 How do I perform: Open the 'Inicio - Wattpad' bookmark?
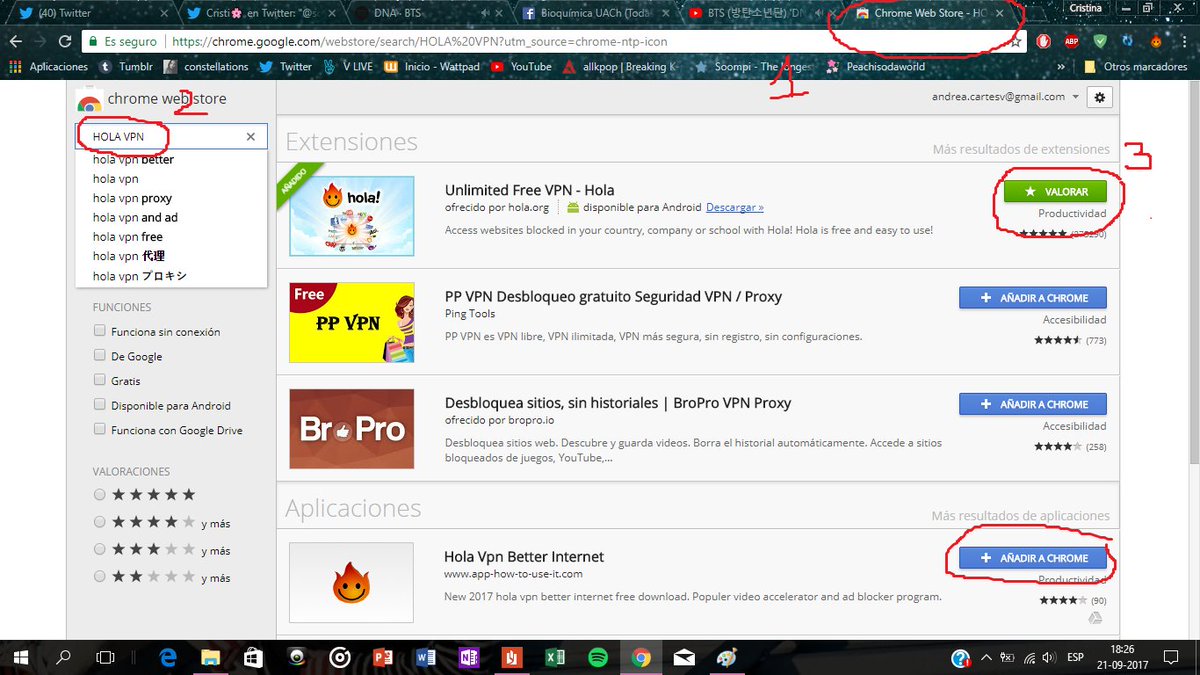431,67
